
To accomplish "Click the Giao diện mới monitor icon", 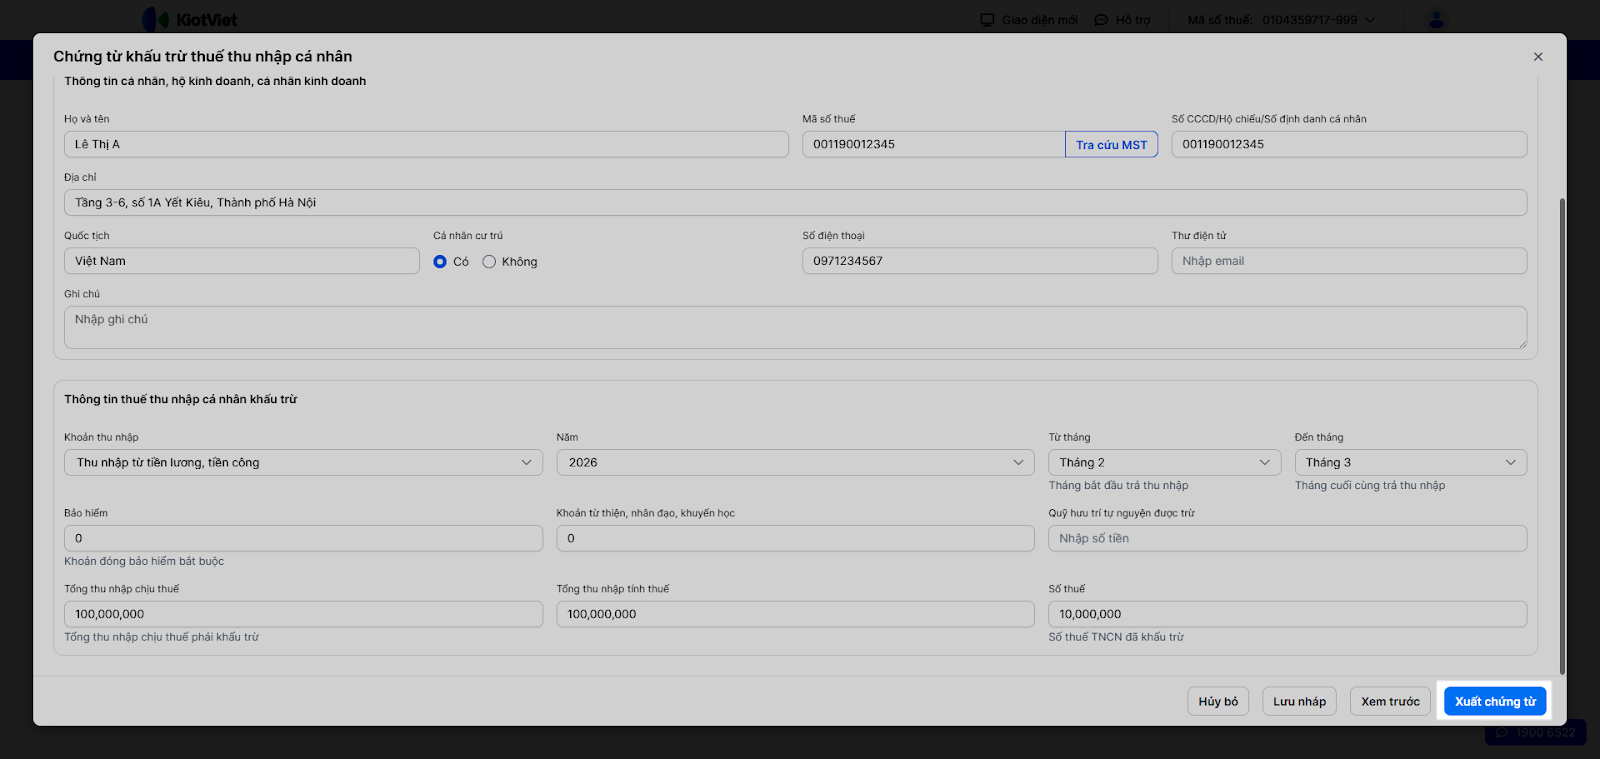I will pyautogui.click(x=987, y=20).
